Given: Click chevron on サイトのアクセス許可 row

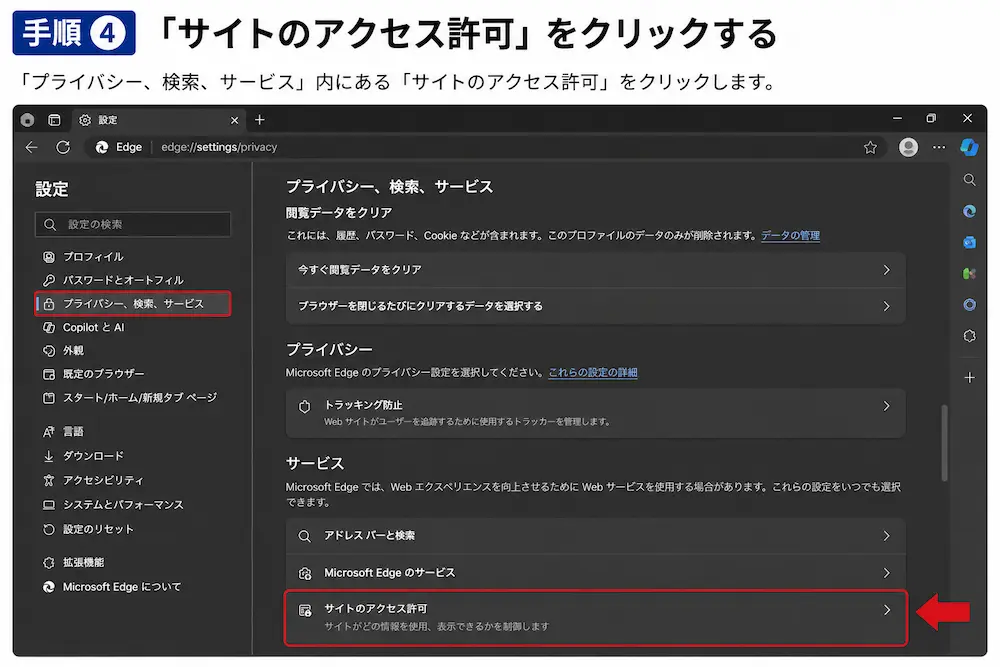Looking at the screenshot, I should coord(886,610).
